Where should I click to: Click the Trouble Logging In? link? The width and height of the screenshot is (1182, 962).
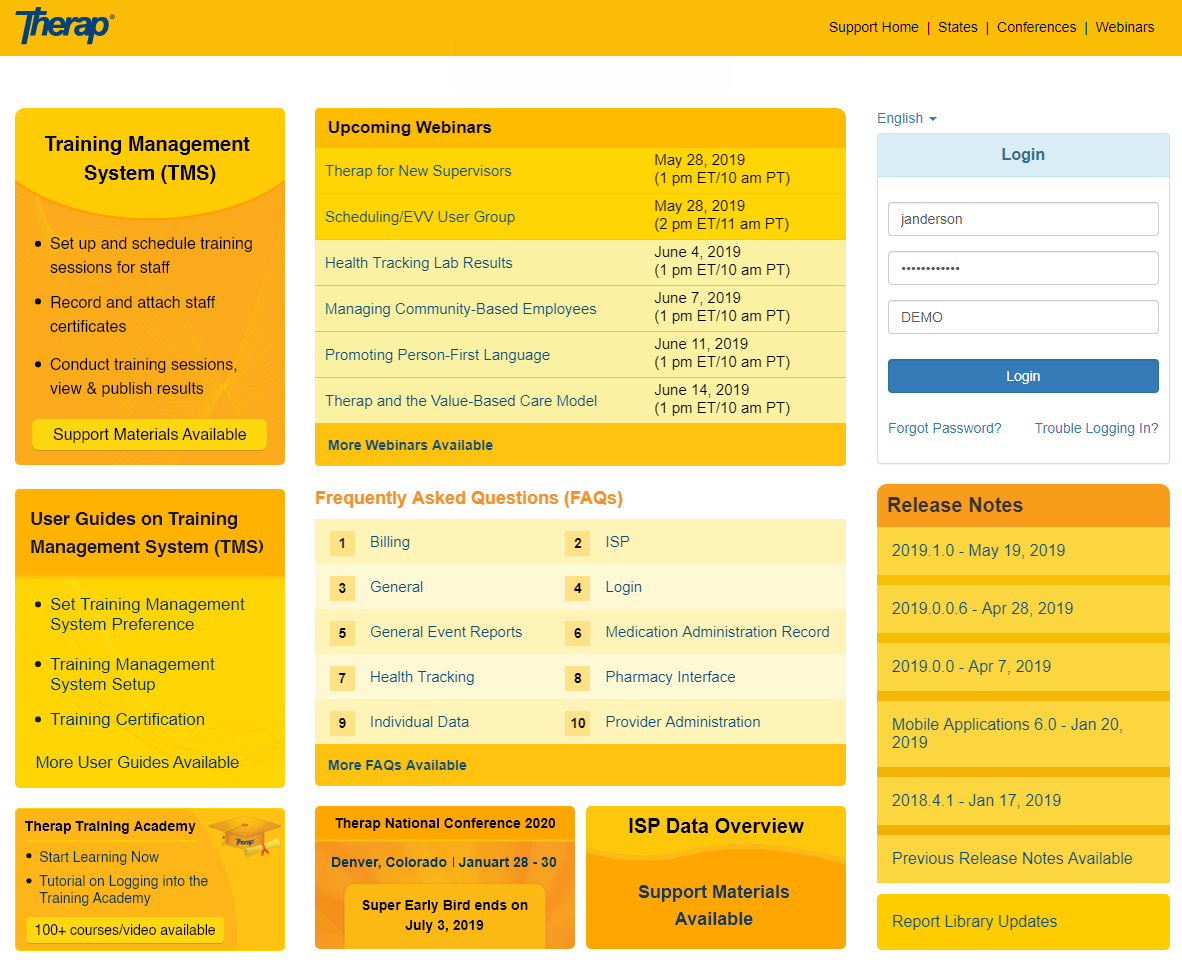tap(1096, 428)
